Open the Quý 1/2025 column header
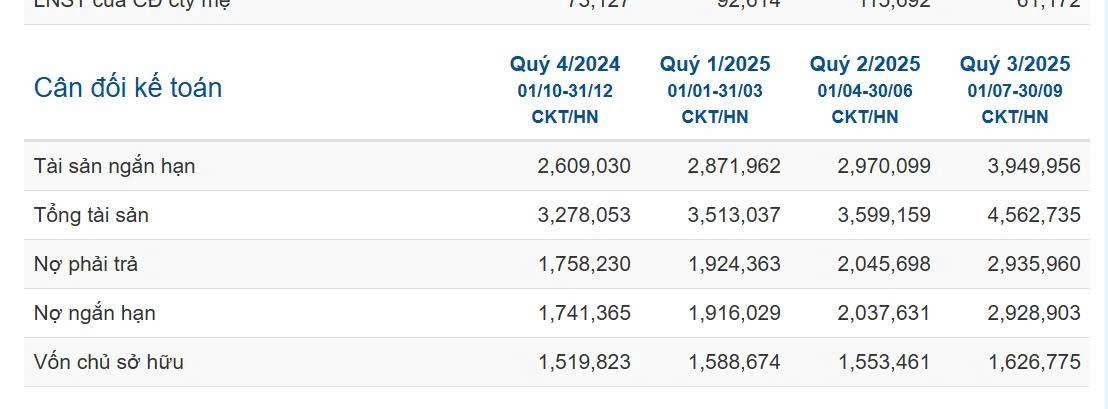Screen dimensions: 1108x409 pos(715,65)
